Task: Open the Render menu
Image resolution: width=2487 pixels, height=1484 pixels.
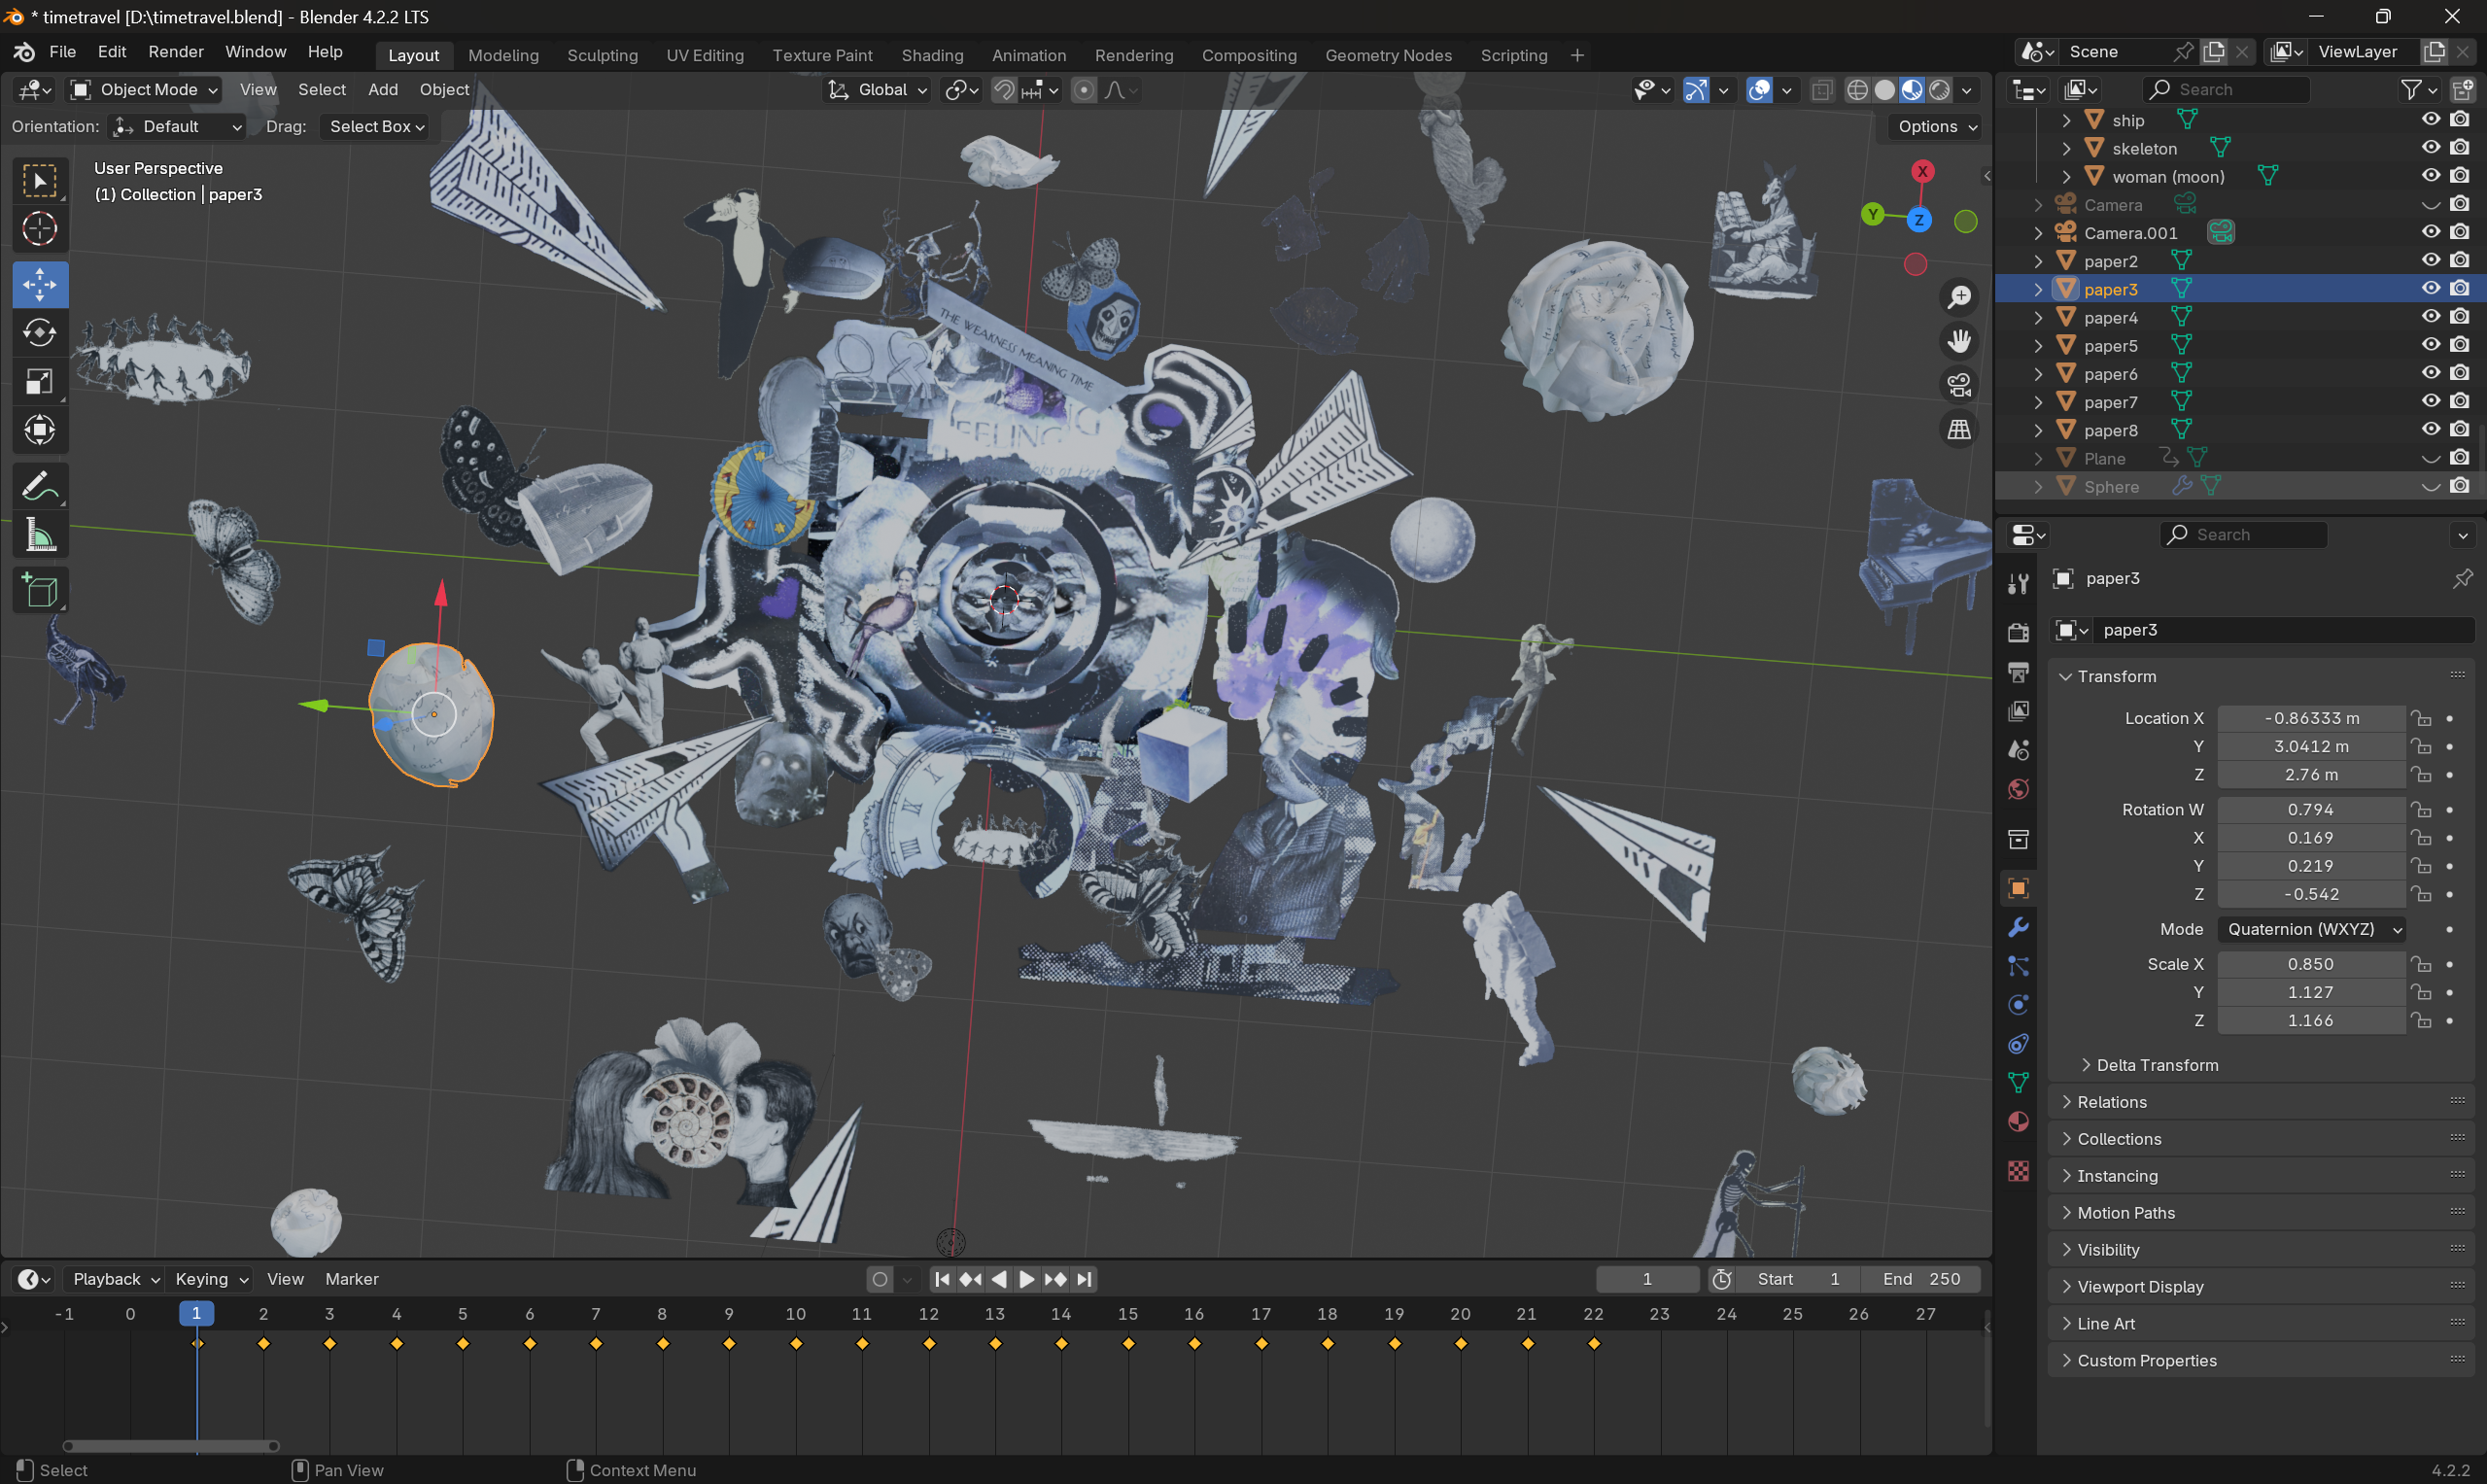Action: [175, 52]
